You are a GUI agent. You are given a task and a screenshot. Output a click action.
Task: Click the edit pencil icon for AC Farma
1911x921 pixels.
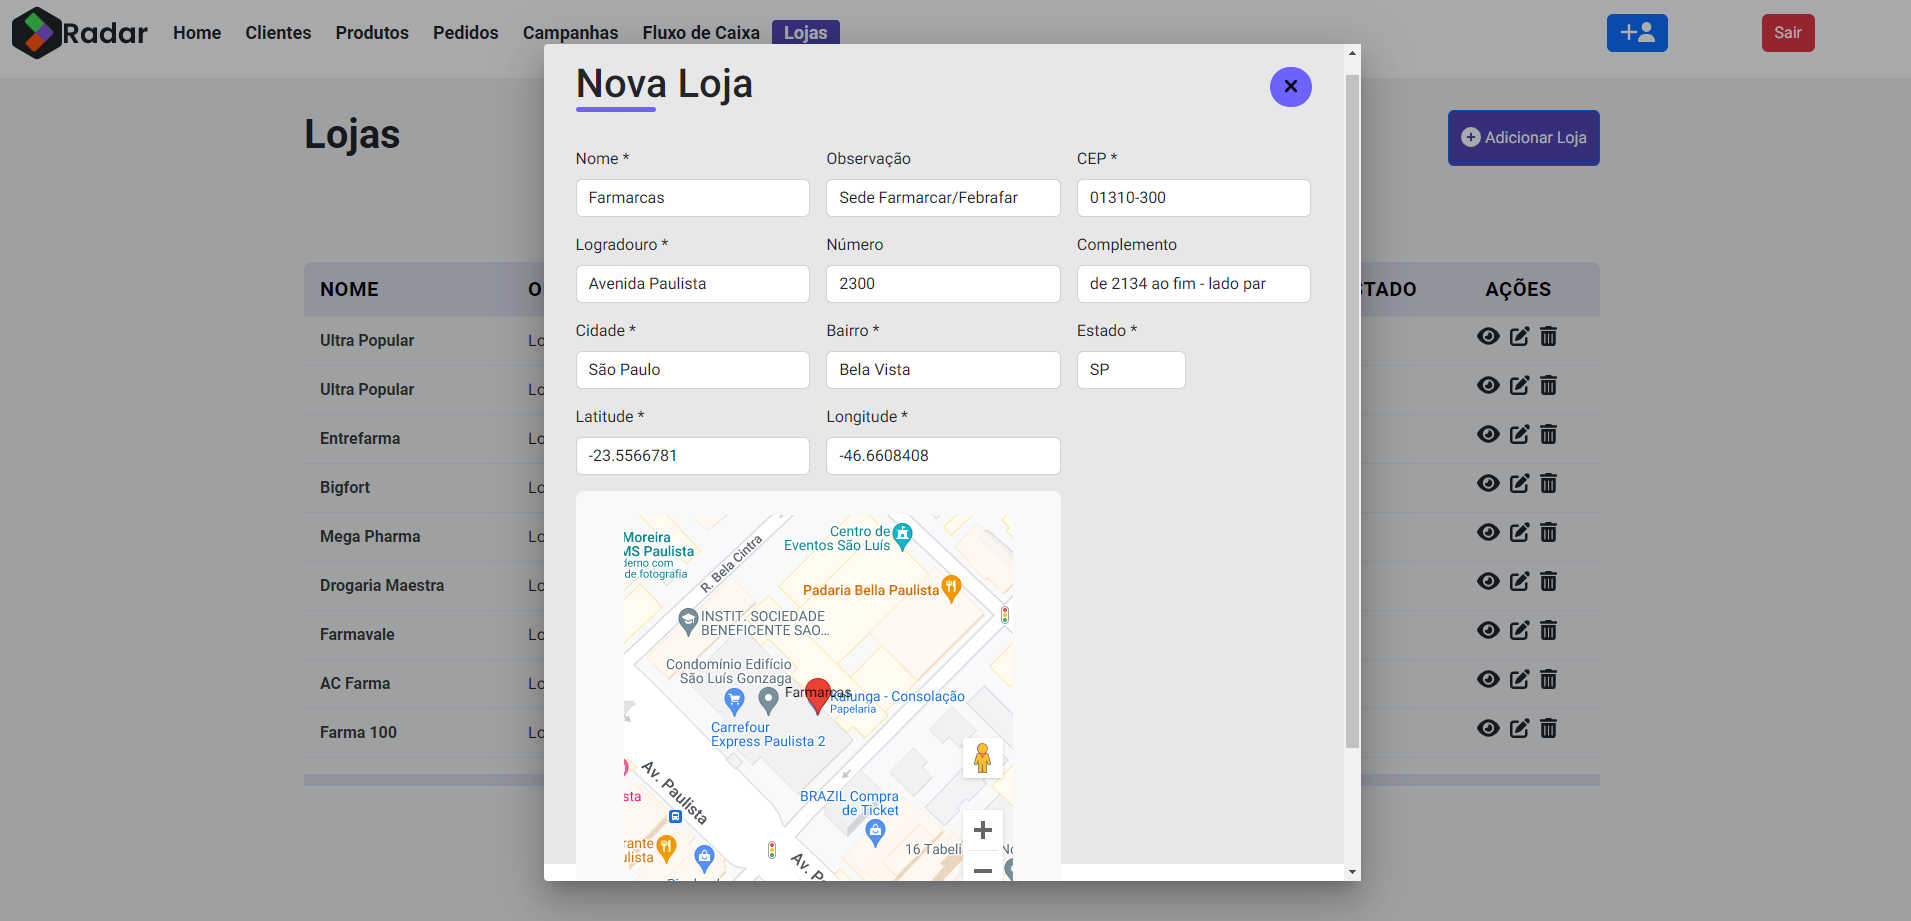[x=1519, y=679]
